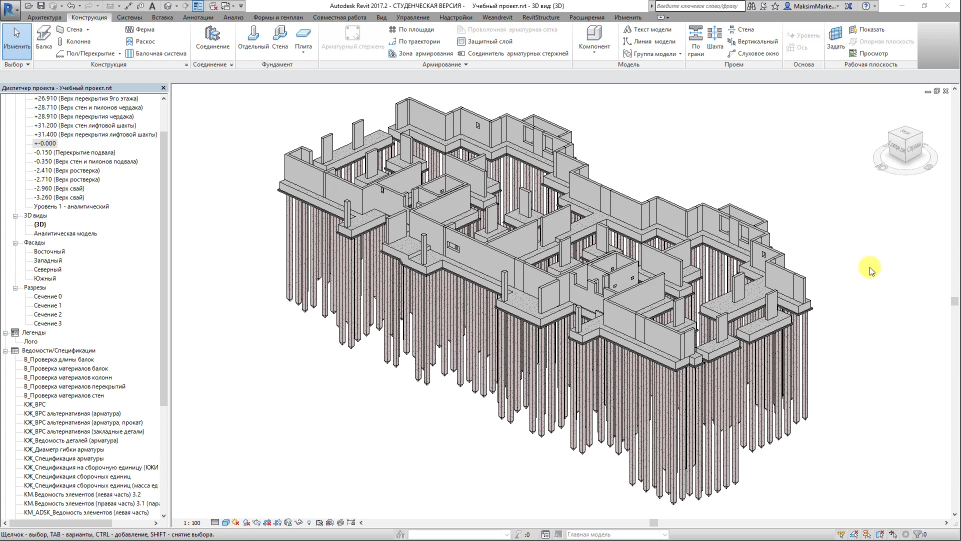Collapse the Фасады tree node

(15, 243)
